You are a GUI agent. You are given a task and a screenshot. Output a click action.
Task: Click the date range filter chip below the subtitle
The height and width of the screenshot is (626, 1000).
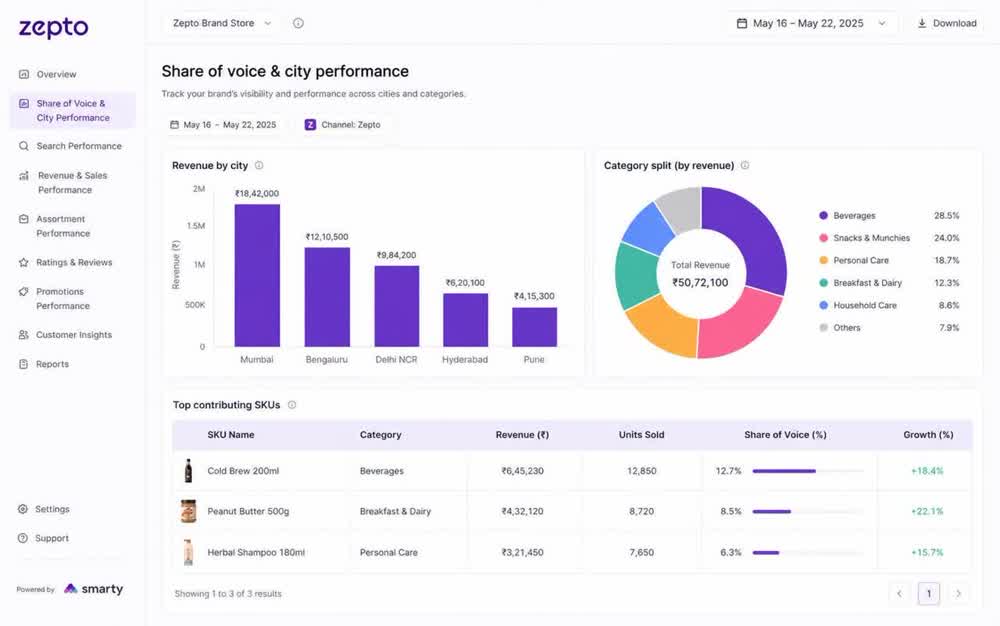pyautogui.click(x=223, y=124)
